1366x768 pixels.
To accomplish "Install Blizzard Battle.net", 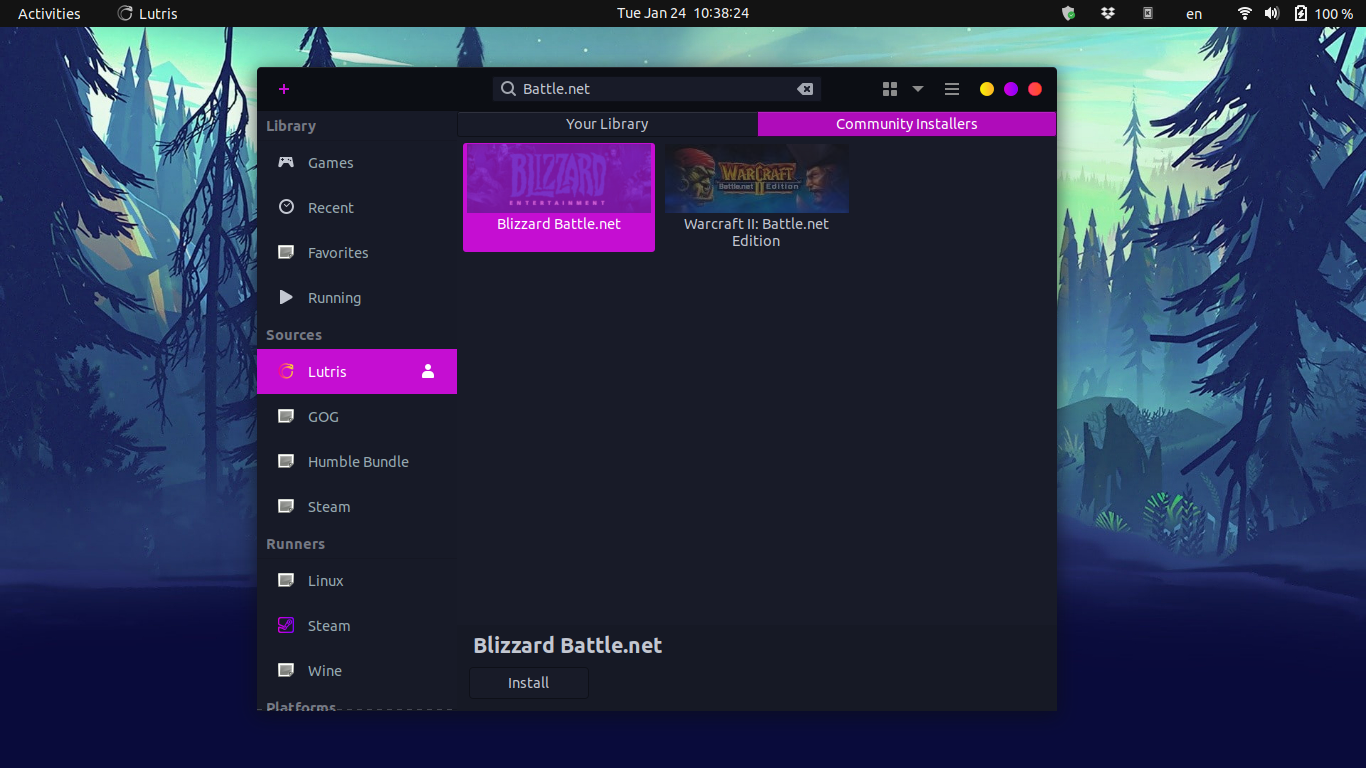I will click(528, 682).
